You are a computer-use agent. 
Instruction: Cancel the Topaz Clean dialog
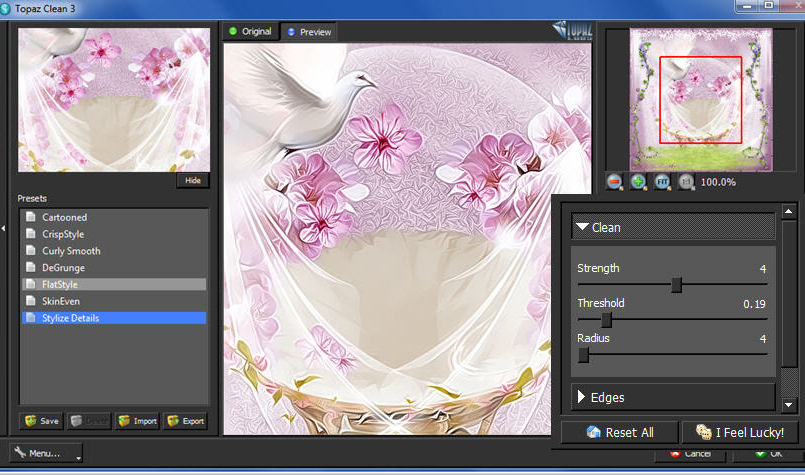tap(691, 454)
